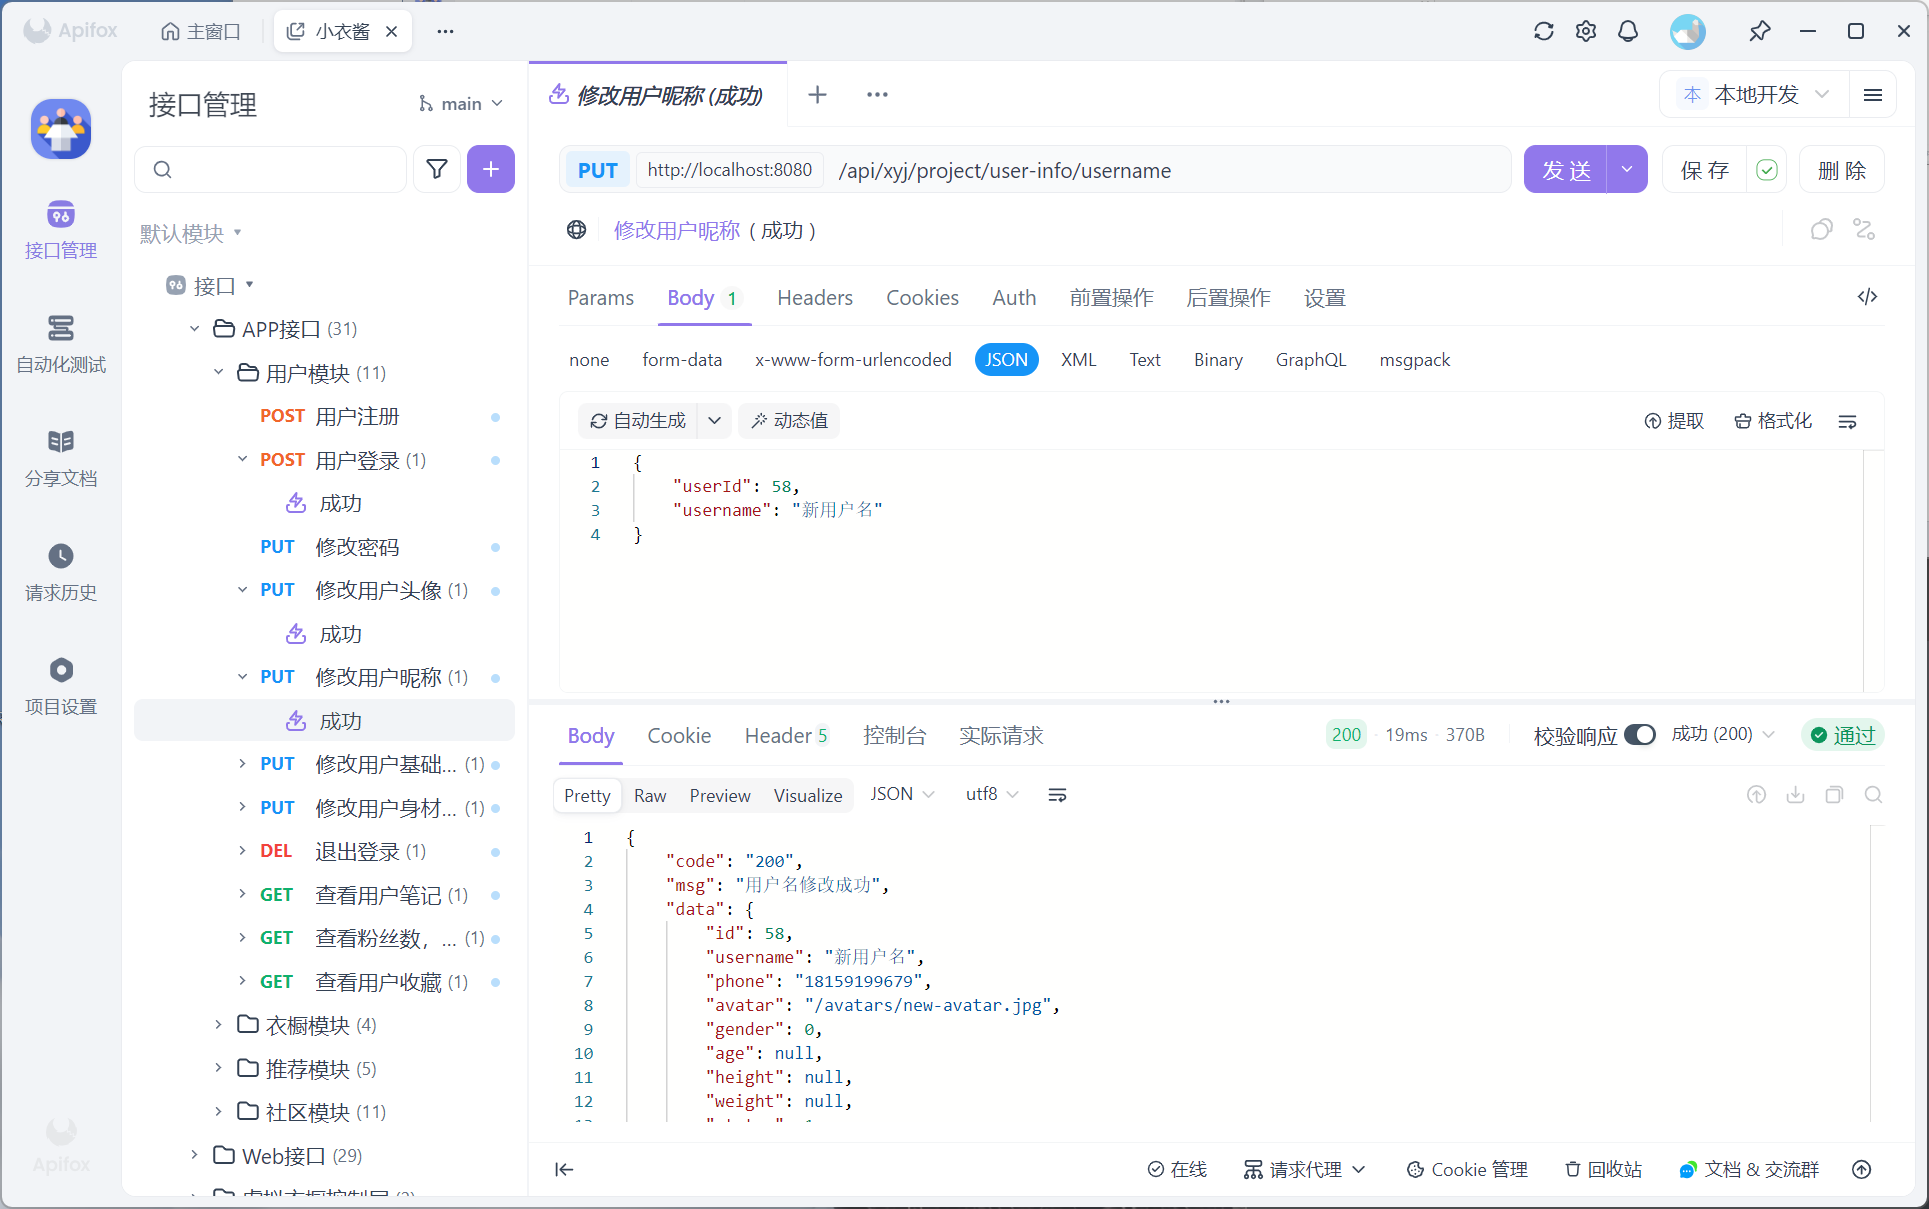
Task: Expand the 衣橱模块 folder
Action: pos(307,1025)
